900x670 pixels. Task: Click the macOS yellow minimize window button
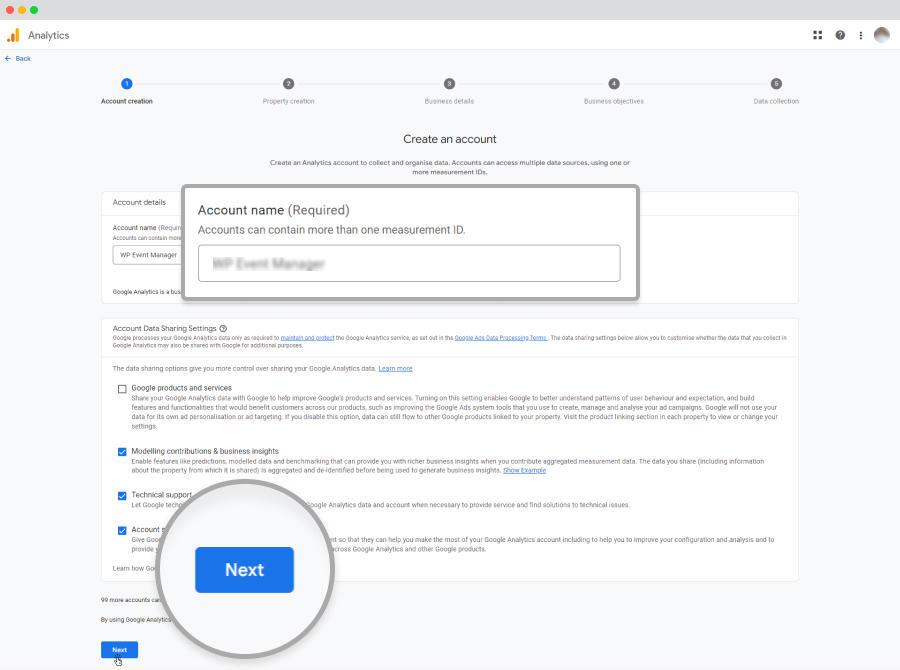pyautogui.click(x=22, y=10)
